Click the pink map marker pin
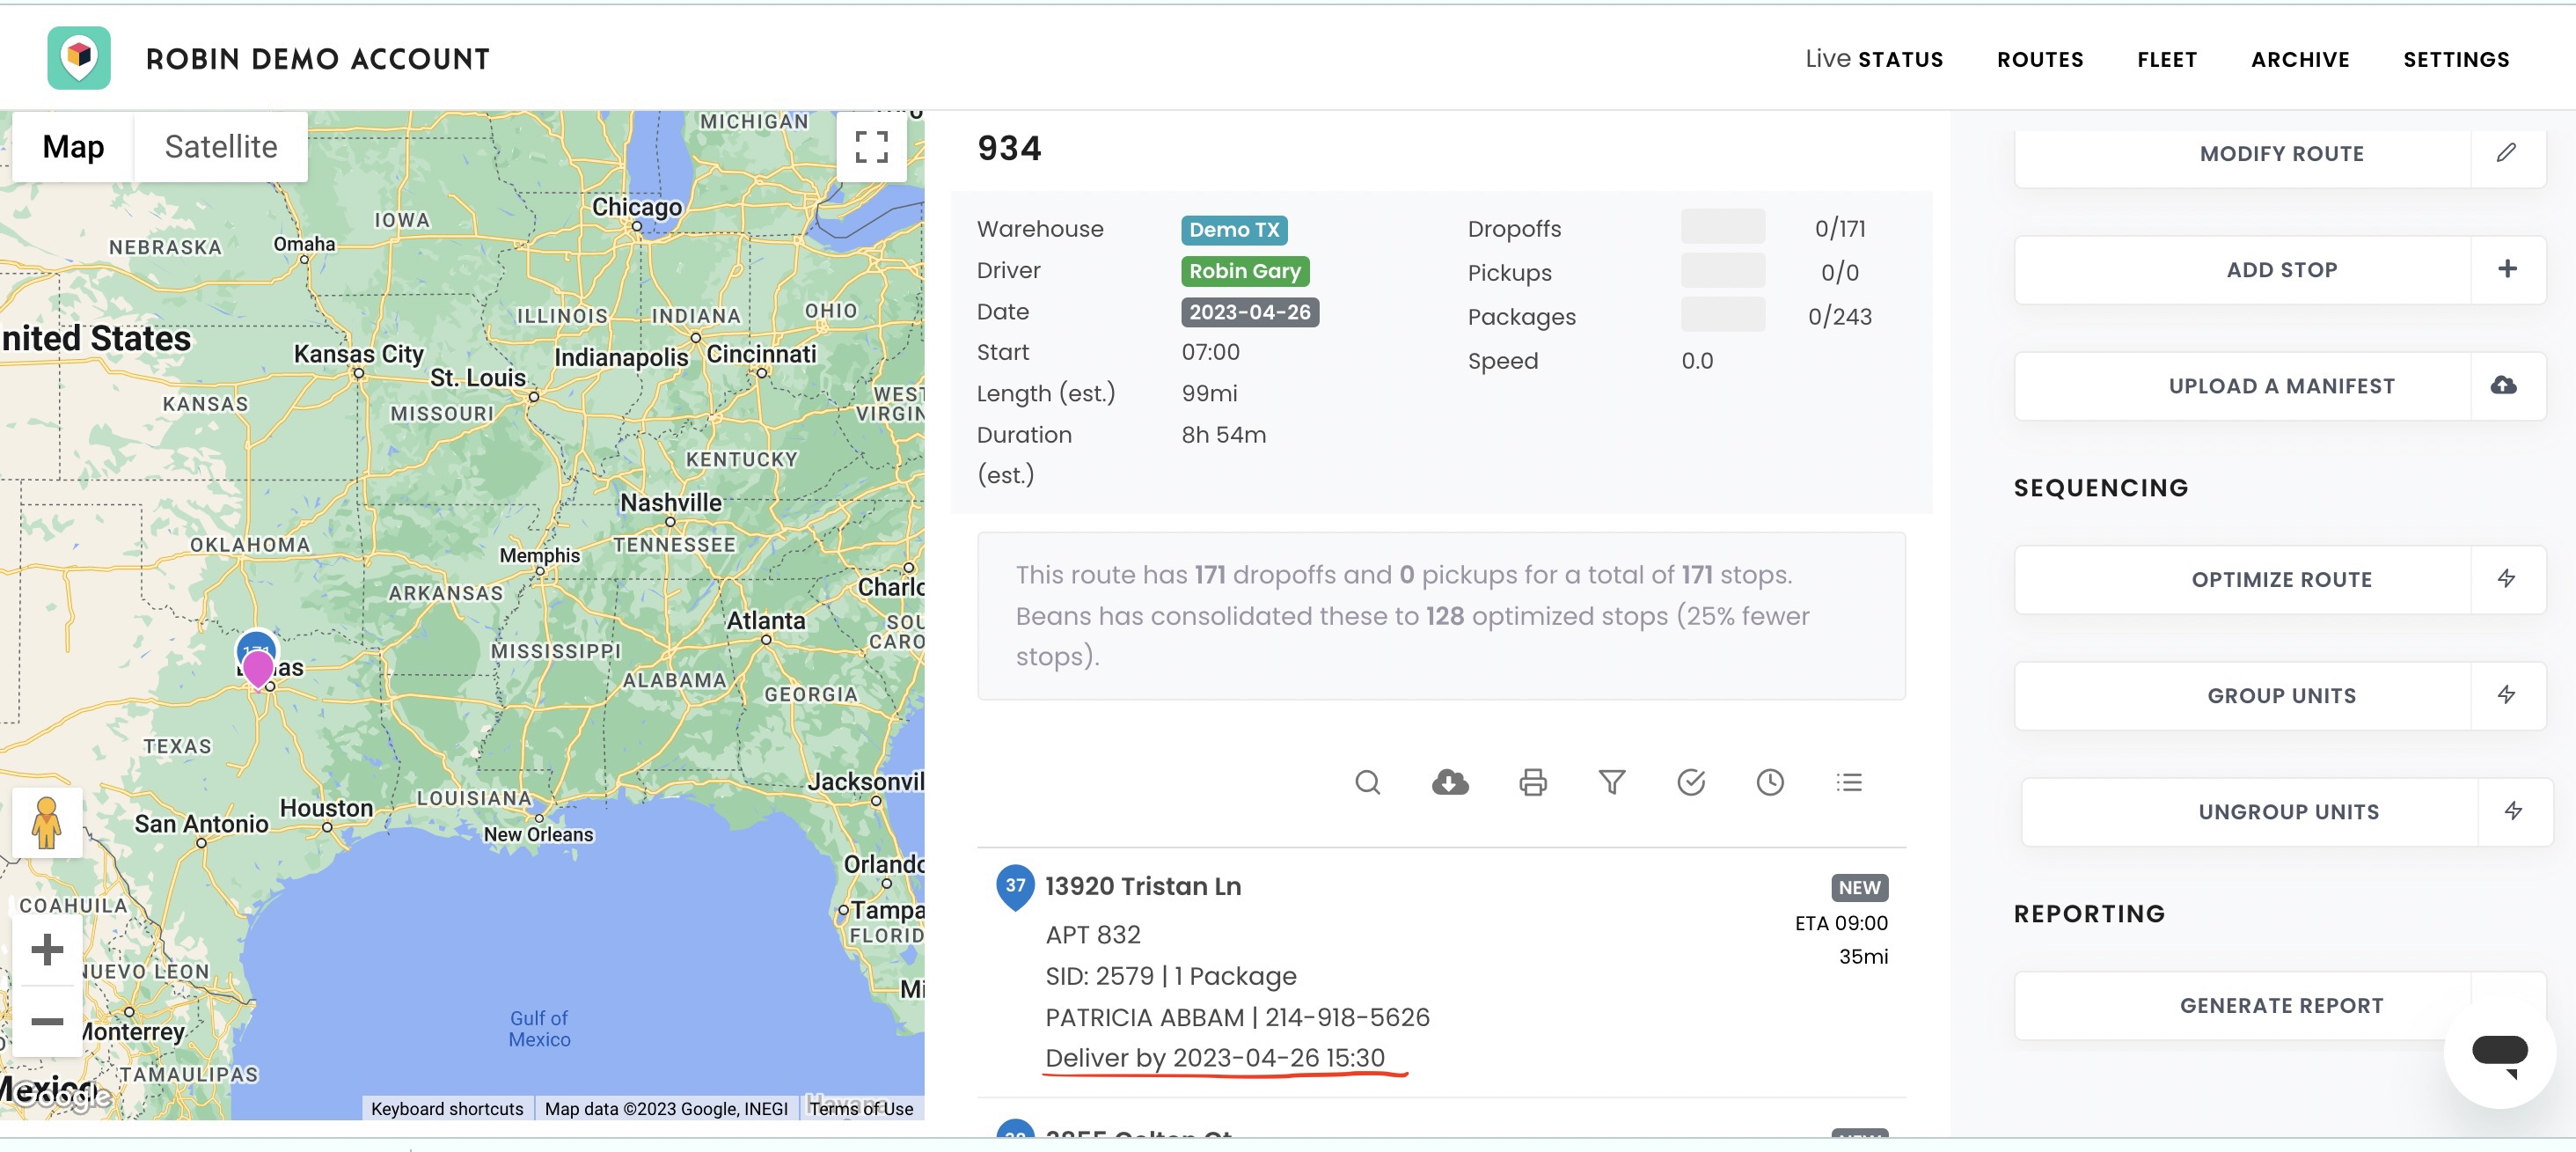Viewport: 2576px width, 1152px height. [258, 668]
